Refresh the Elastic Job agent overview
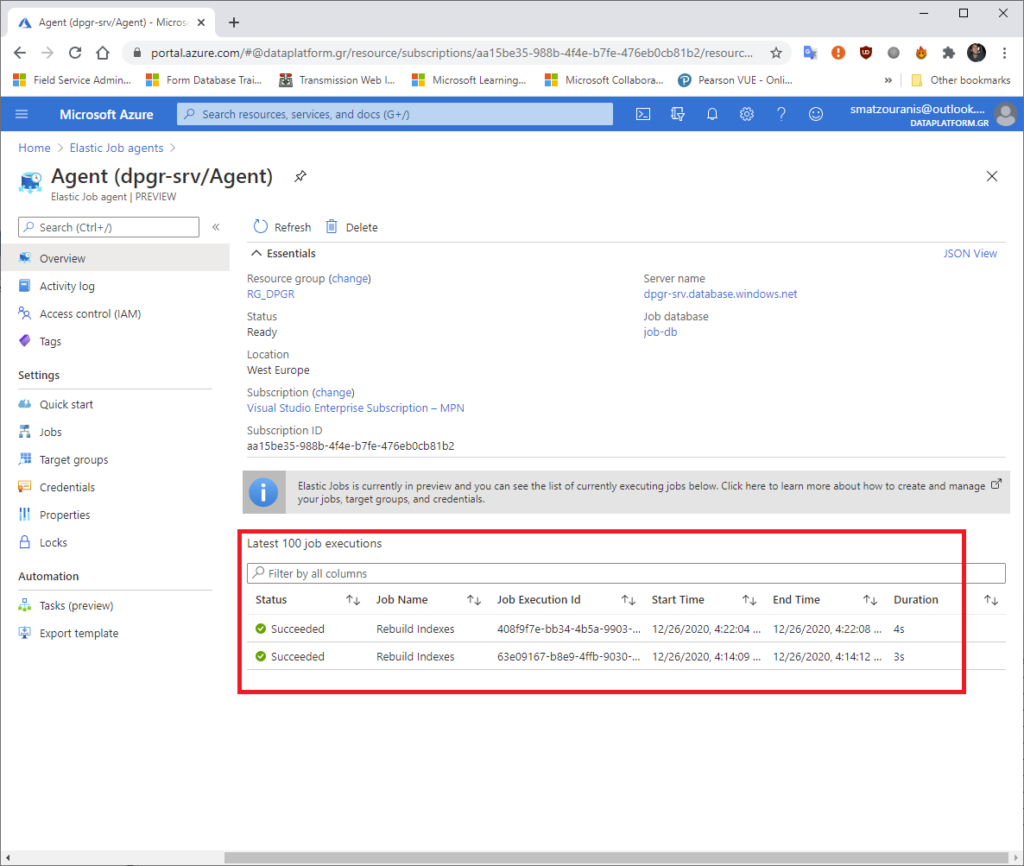 [282, 227]
